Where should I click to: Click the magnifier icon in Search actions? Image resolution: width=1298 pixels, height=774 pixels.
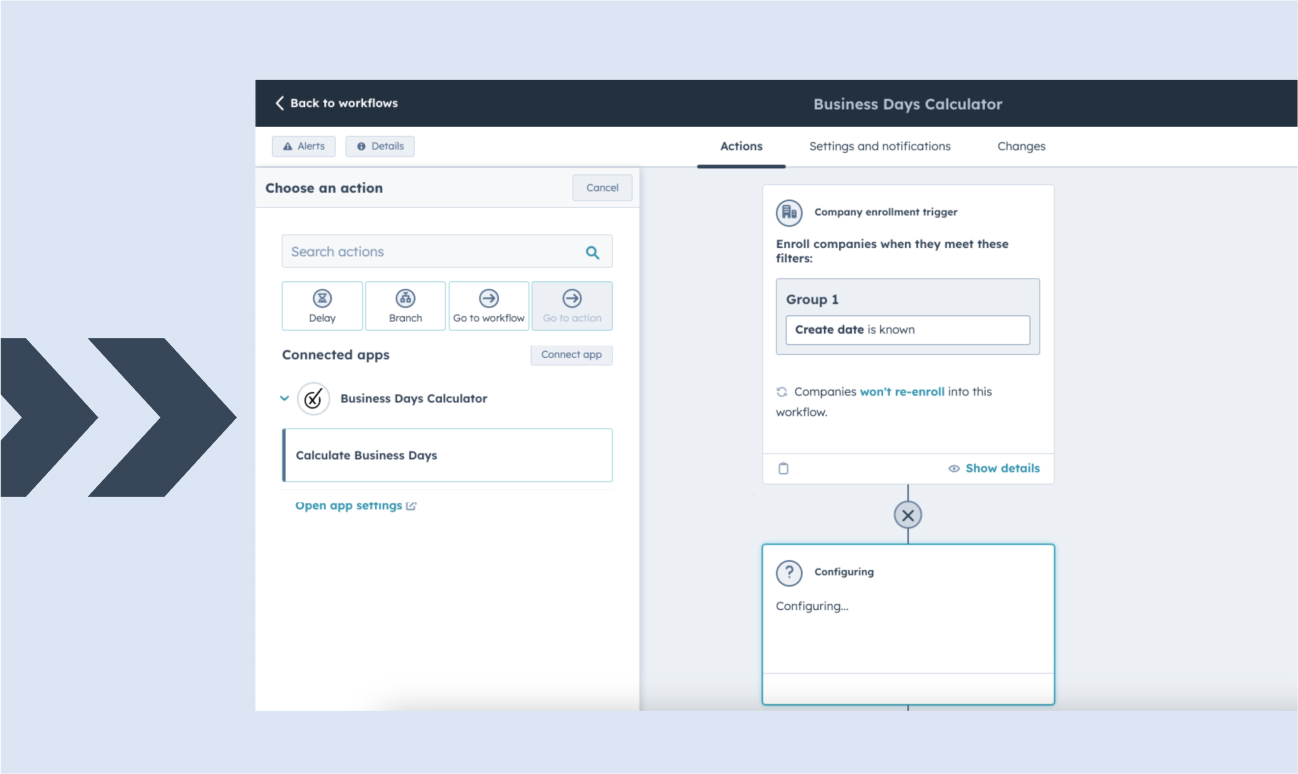tap(592, 253)
